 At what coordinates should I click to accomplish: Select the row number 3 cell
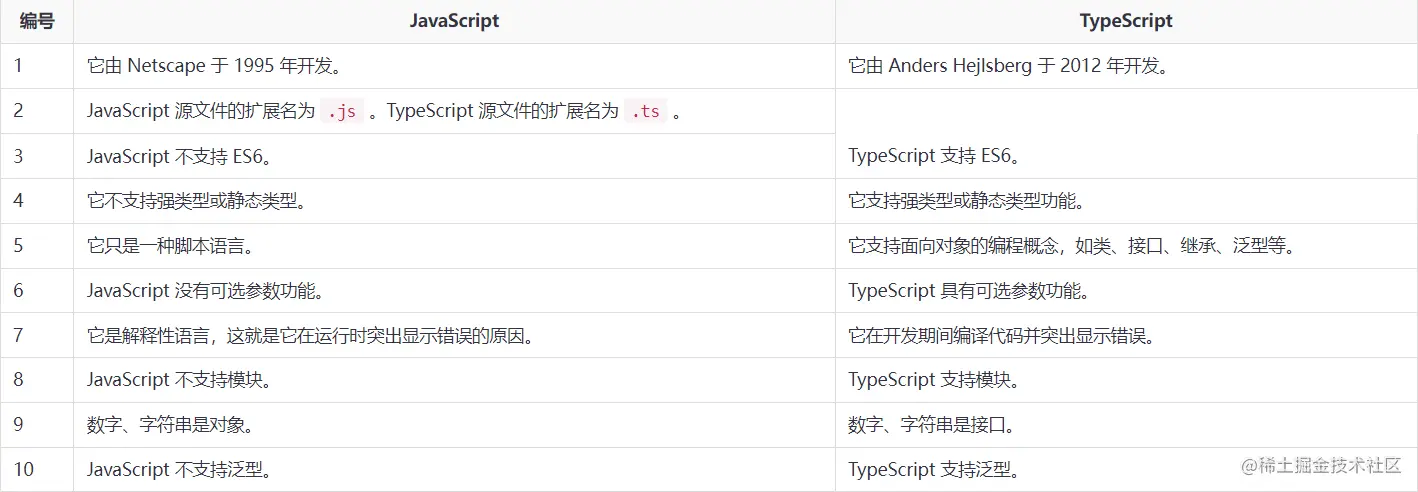[37, 156]
